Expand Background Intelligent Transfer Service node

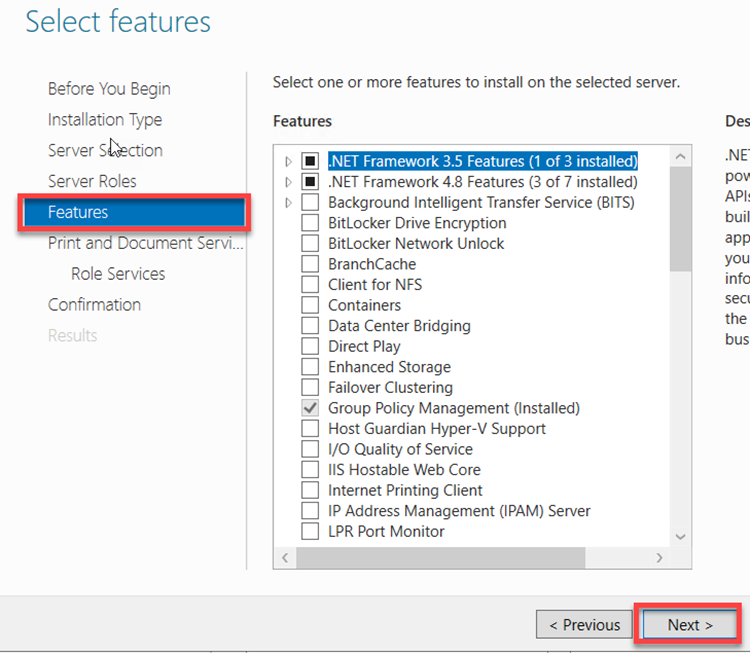click(x=289, y=203)
